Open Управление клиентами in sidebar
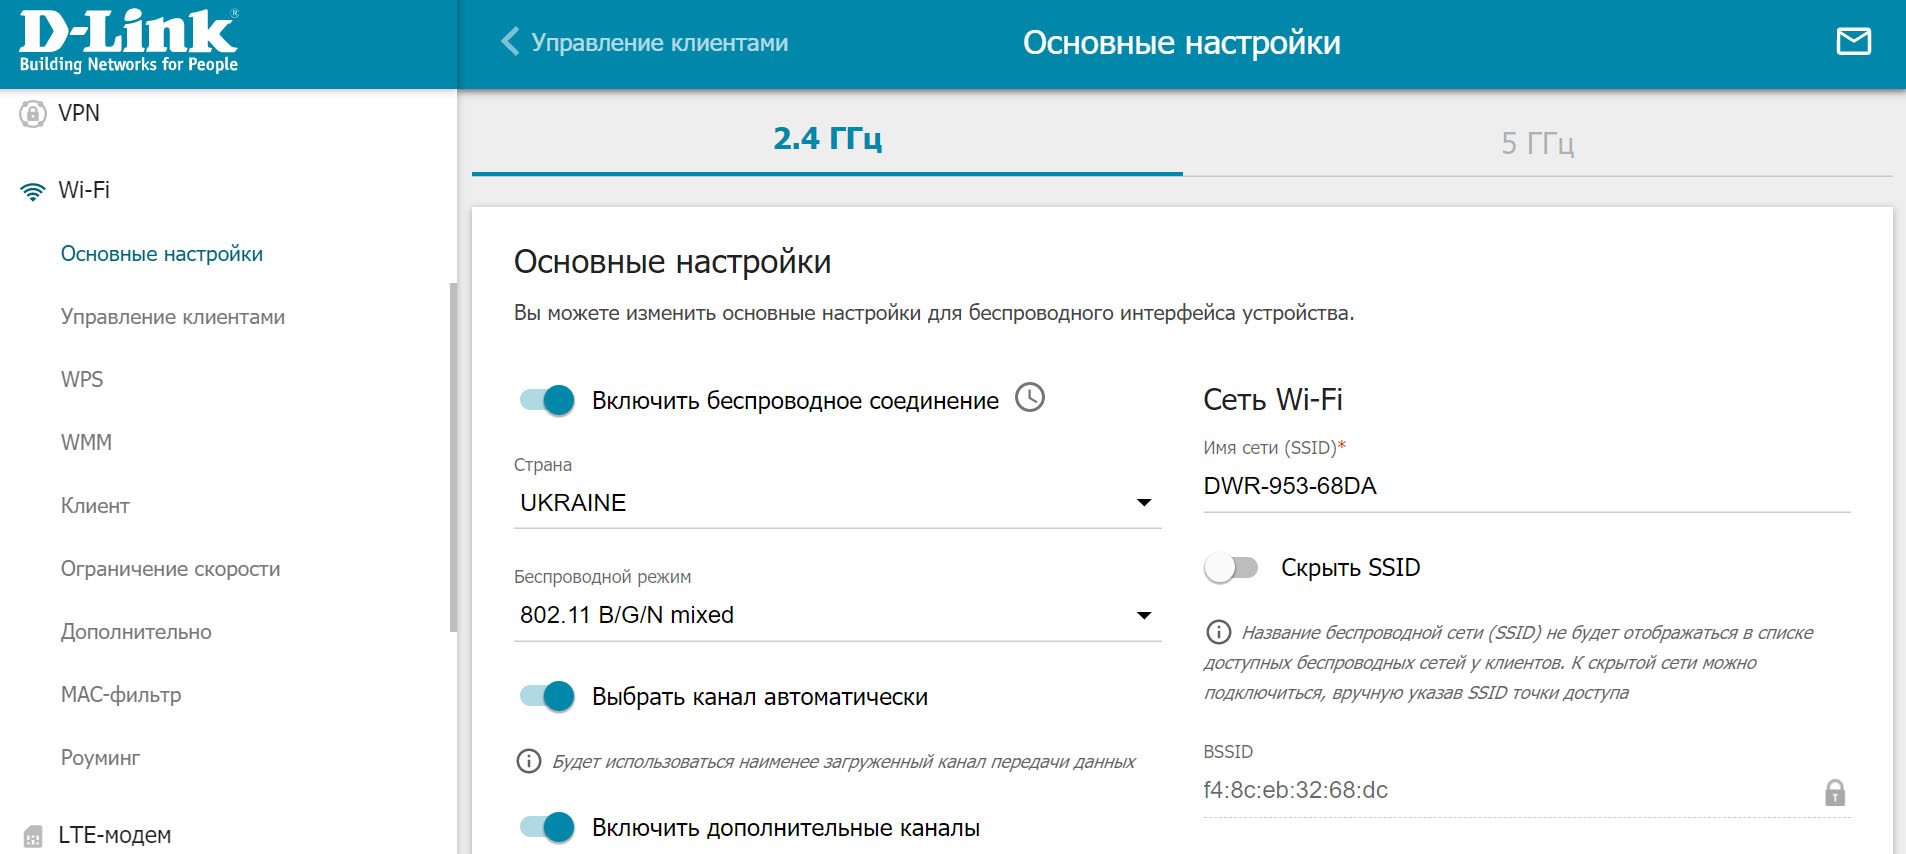This screenshot has width=1906, height=854. [x=173, y=317]
